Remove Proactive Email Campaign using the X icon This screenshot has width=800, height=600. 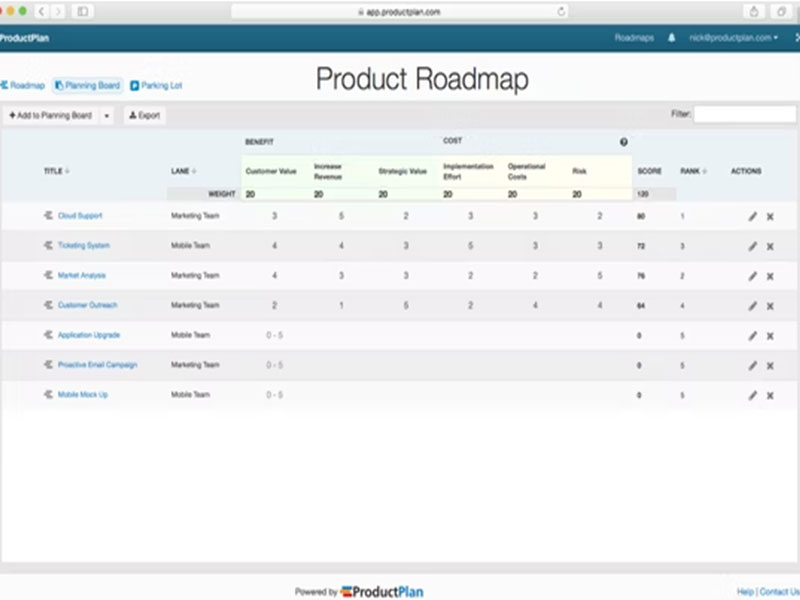tap(768, 365)
